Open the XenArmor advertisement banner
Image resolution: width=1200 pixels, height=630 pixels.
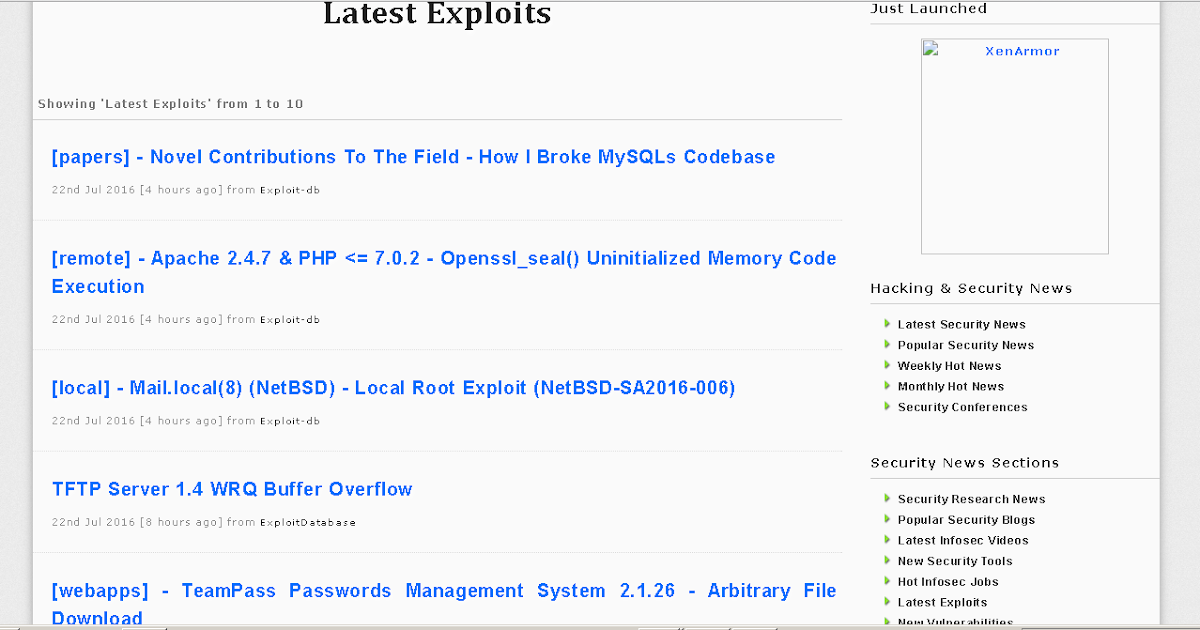click(x=1014, y=145)
